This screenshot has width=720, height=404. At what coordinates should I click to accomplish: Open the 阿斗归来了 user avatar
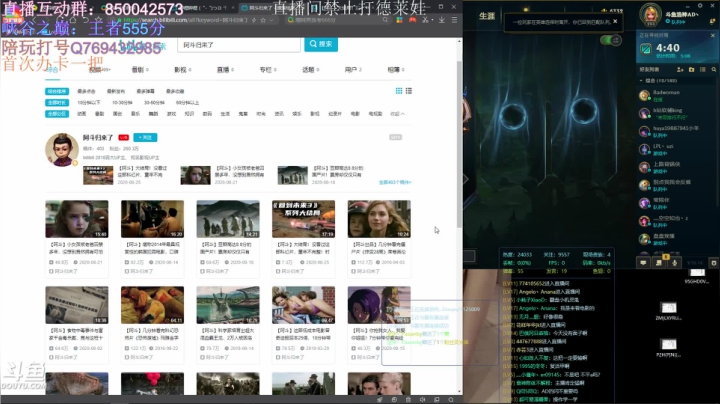coord(62,150)
